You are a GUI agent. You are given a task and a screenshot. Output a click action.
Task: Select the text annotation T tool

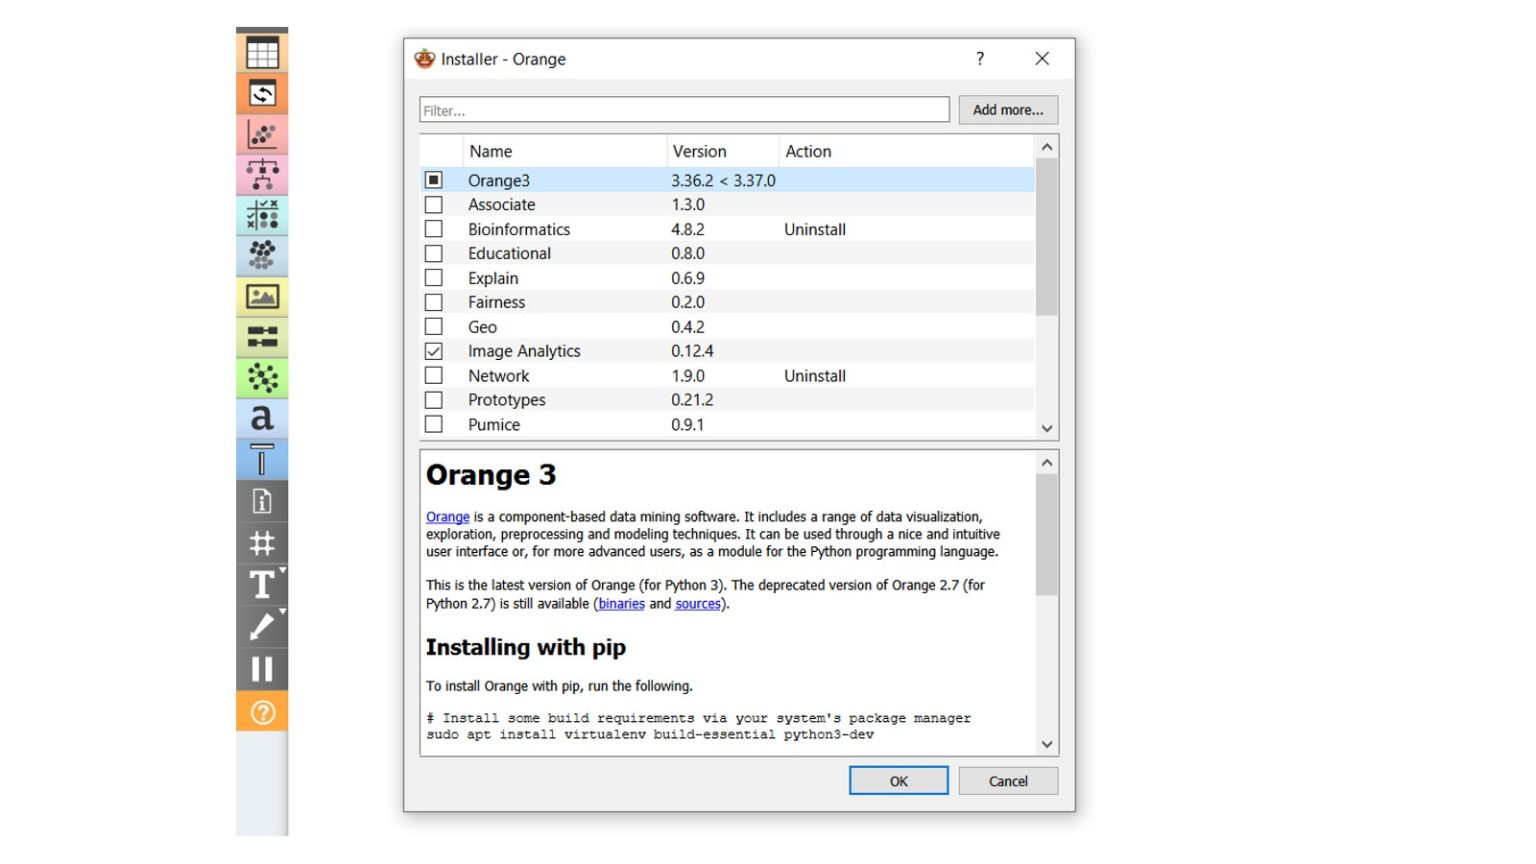coord(262,585)
